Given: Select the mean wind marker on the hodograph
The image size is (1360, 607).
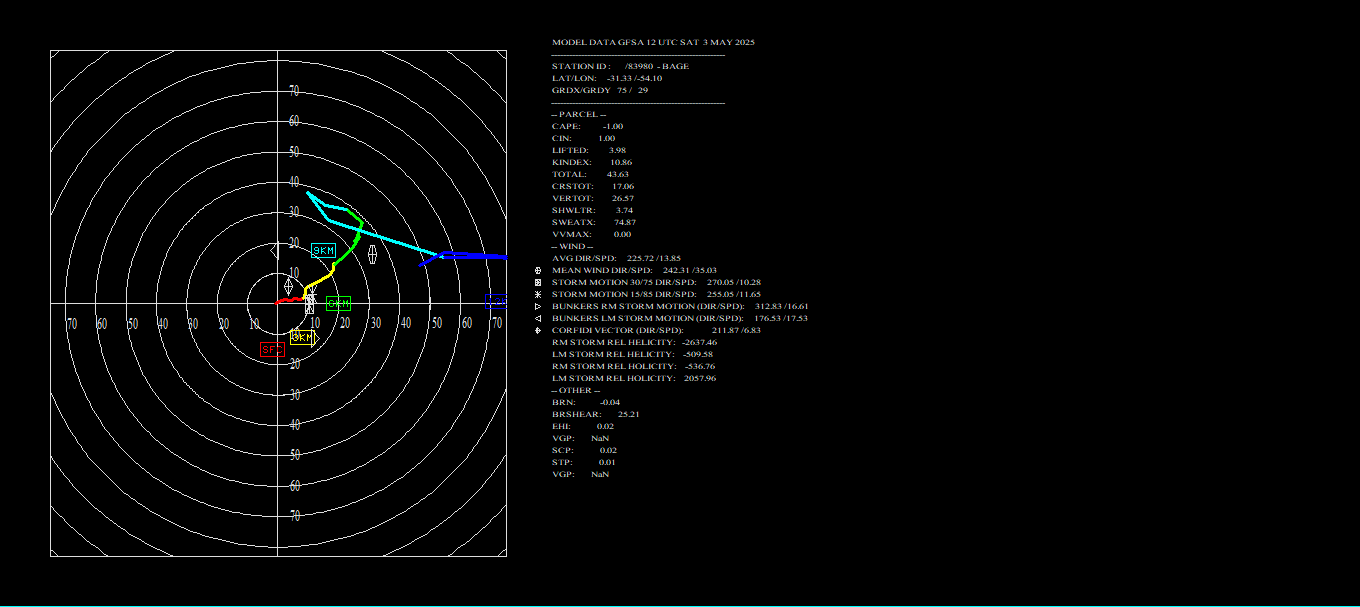Looking at the screenshot, I should point(372,256).
